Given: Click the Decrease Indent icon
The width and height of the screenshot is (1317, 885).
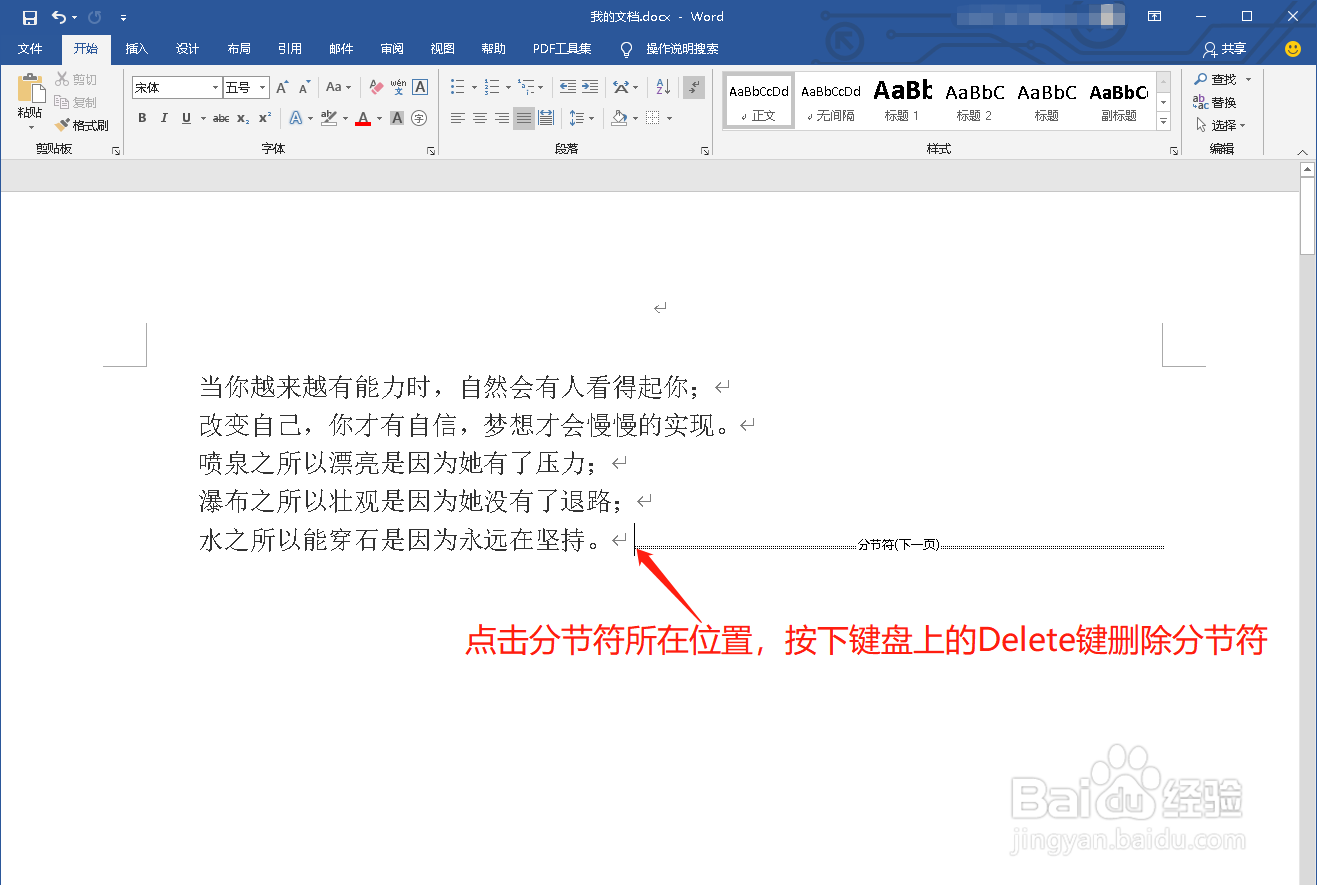Looking at the screenshot, I should tap(568, 88).
